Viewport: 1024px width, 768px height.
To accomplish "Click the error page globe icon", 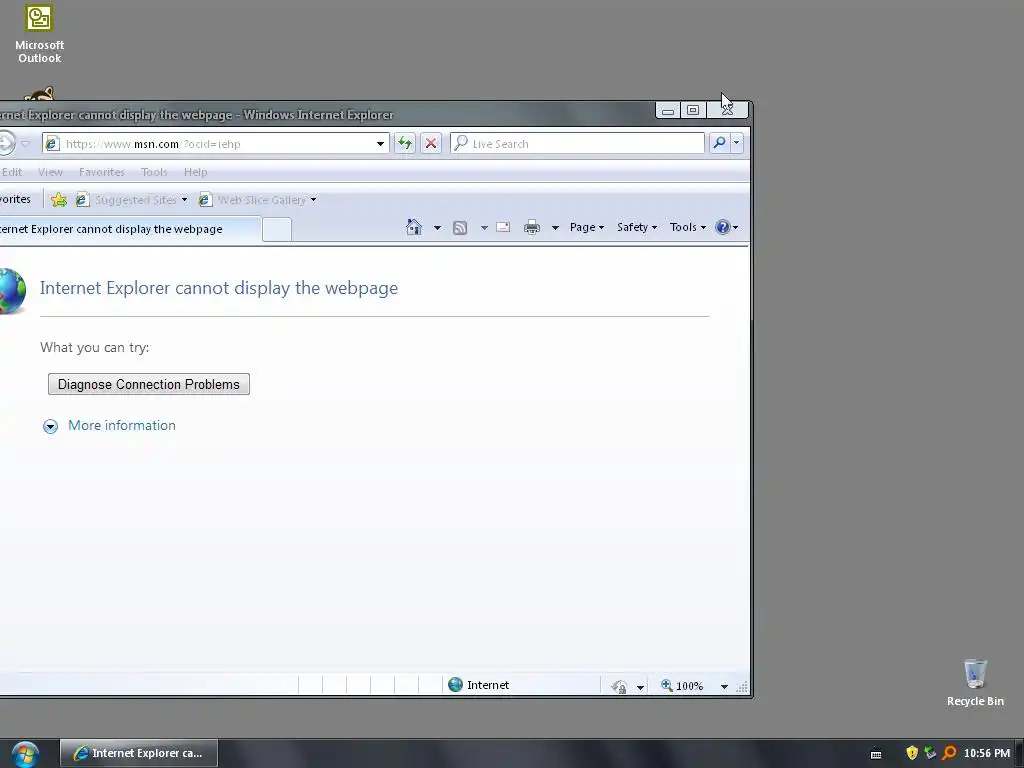I will (11, 291).
